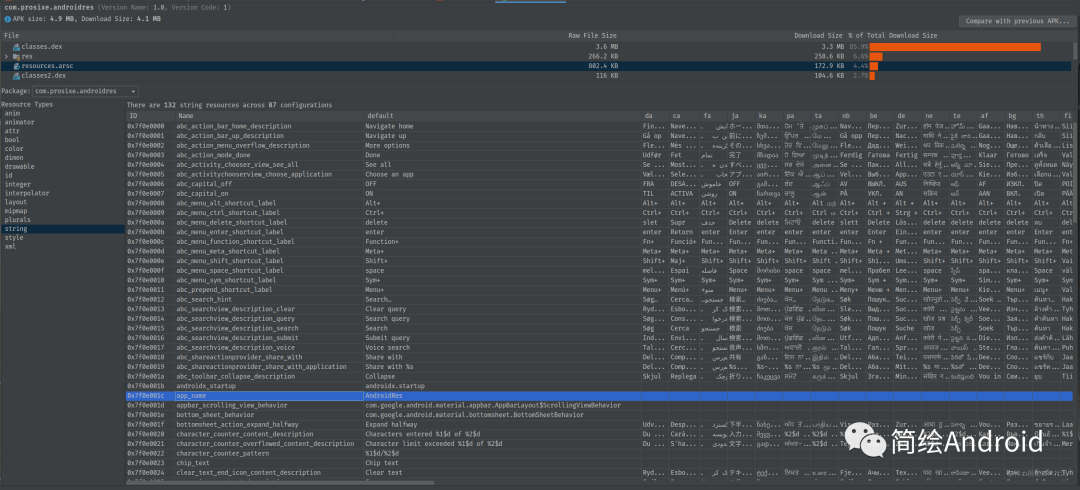
Task: Select the mipmap resource type
Action: click(x=15, y=212)
